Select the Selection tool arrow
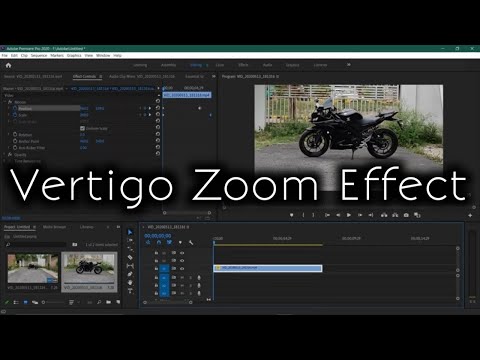Viewport: 480px width, 360px height. coord(130,232)
